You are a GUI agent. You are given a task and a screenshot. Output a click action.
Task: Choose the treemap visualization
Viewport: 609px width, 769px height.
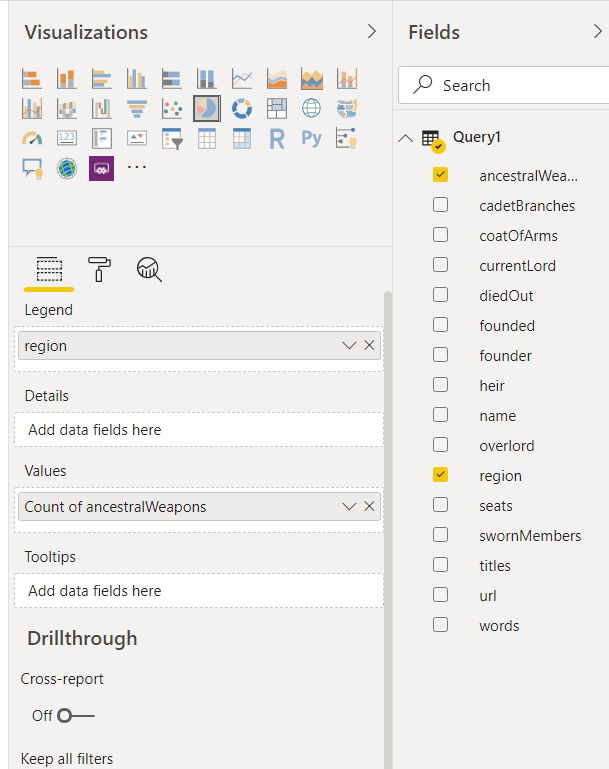(277, 108)
